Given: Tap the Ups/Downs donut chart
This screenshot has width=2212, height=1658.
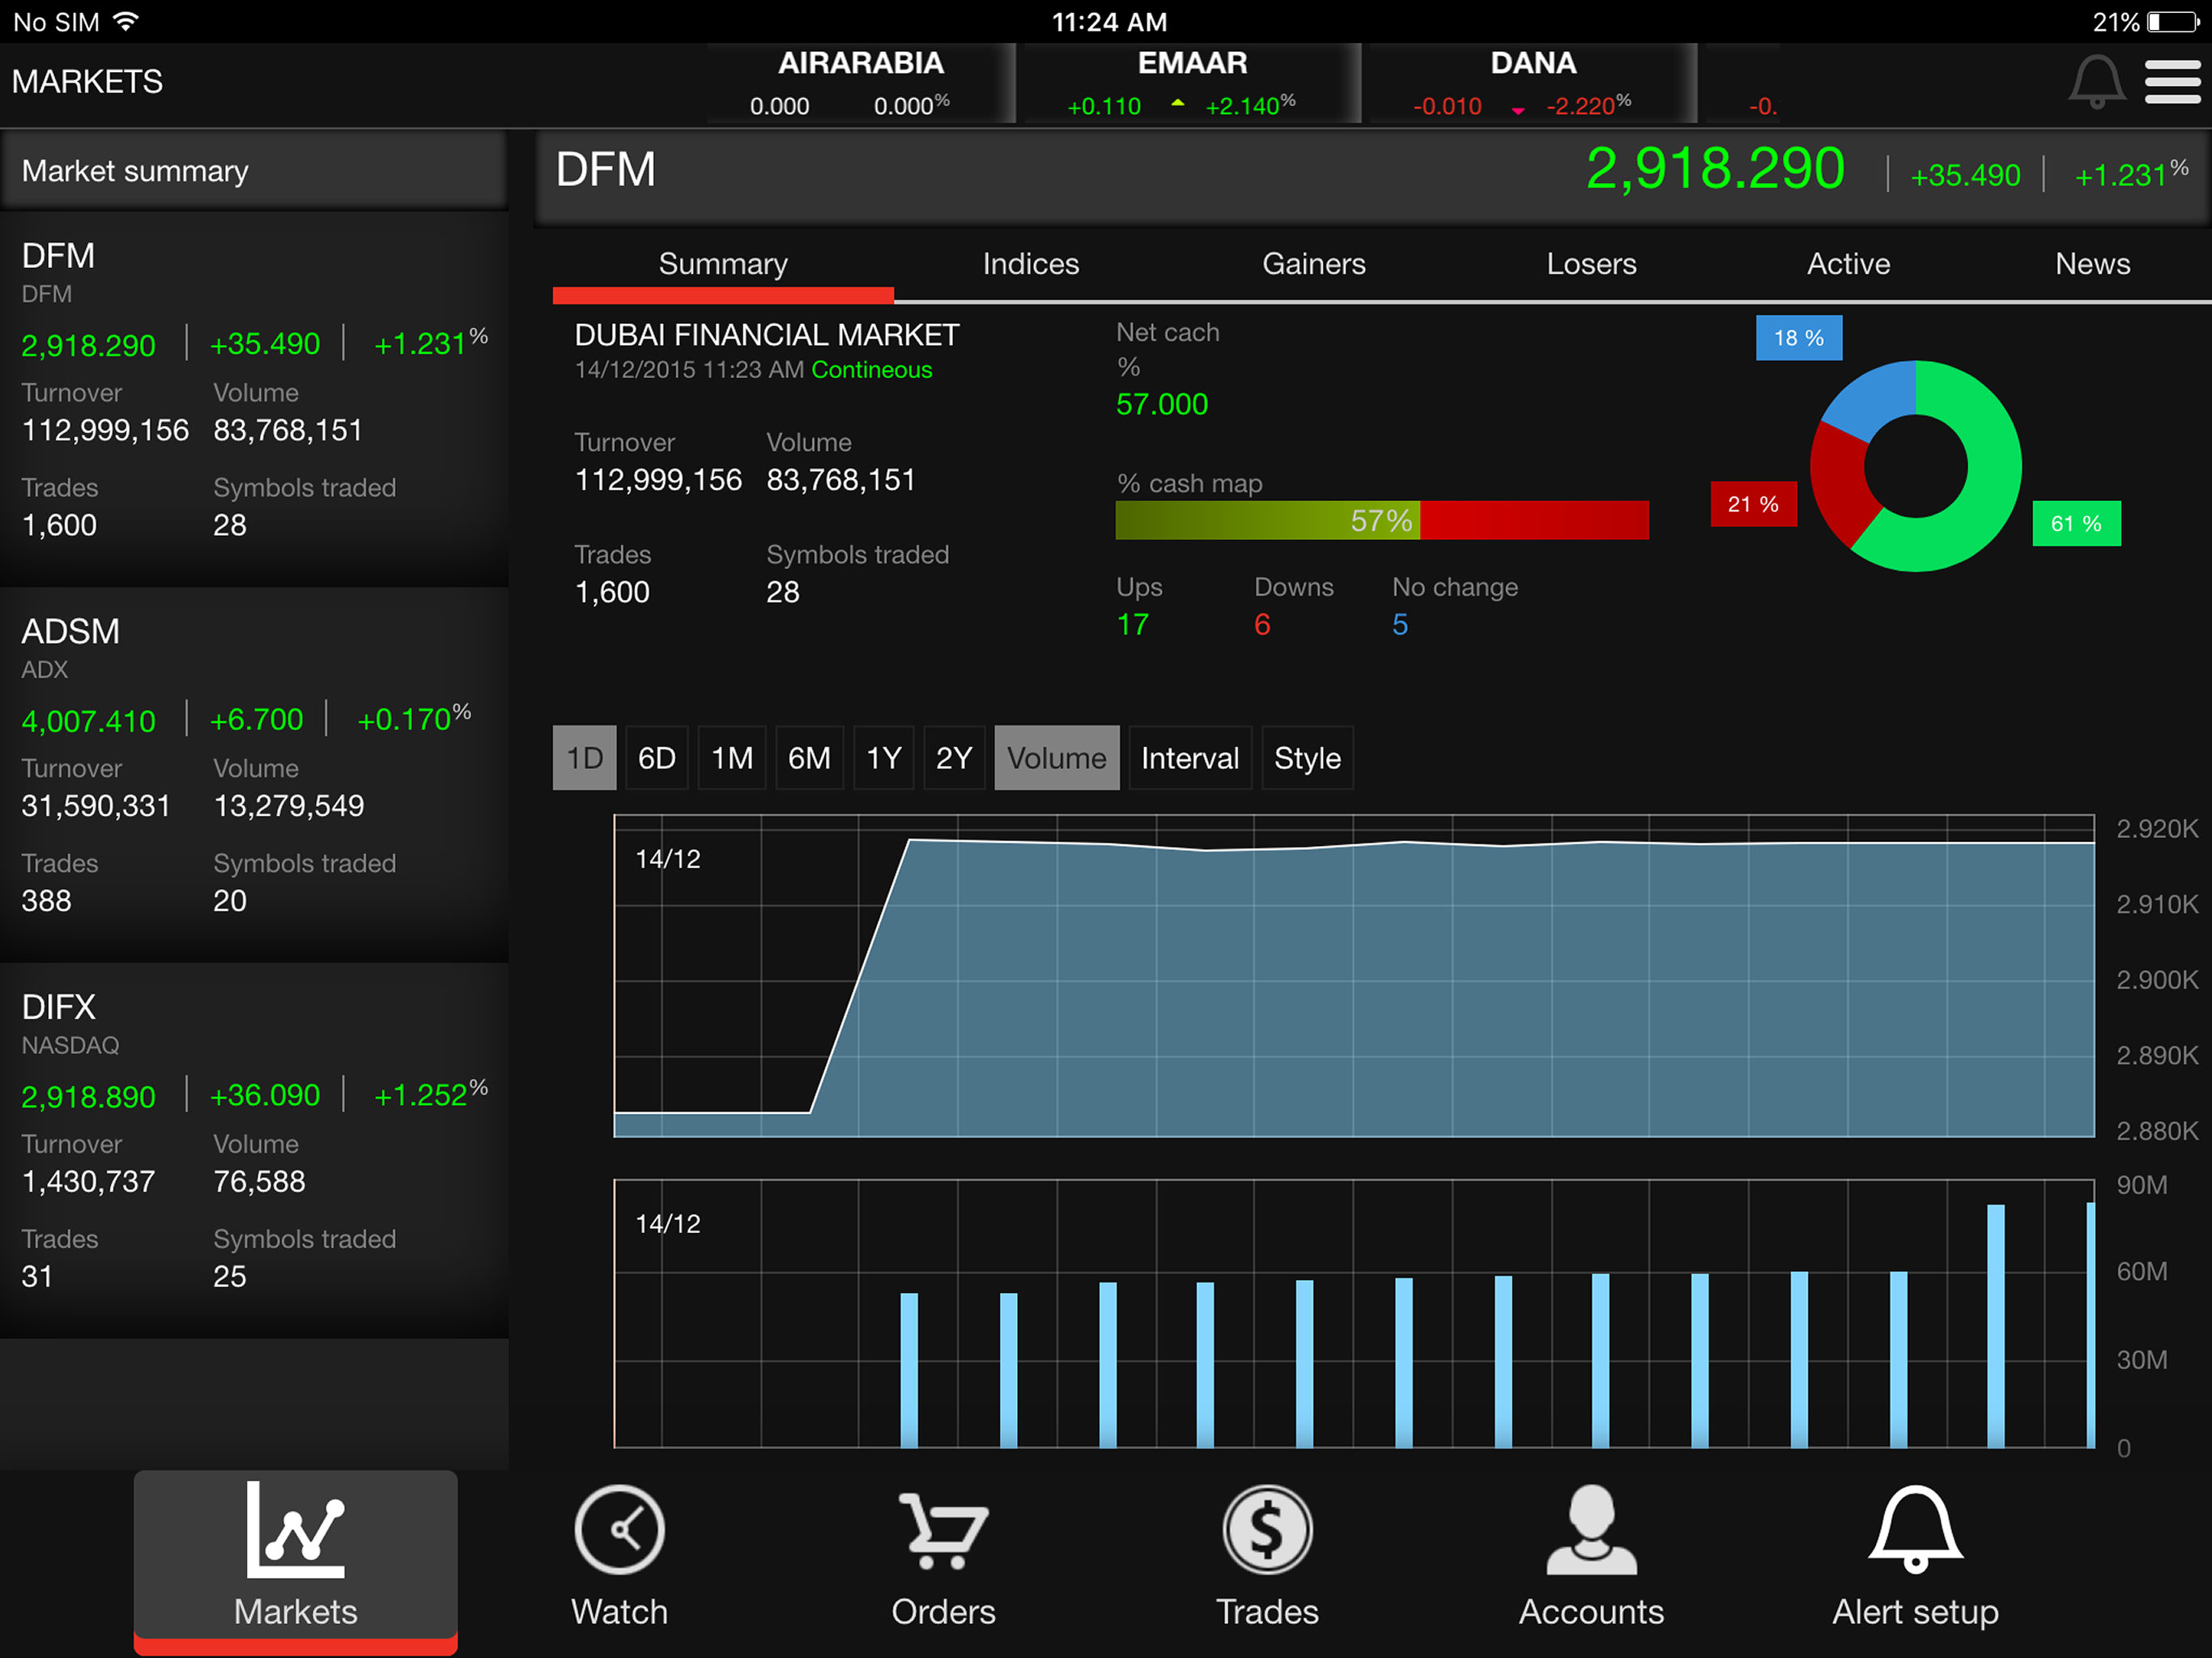Looking at the screenshot, I should click(x=1915, y=466).
